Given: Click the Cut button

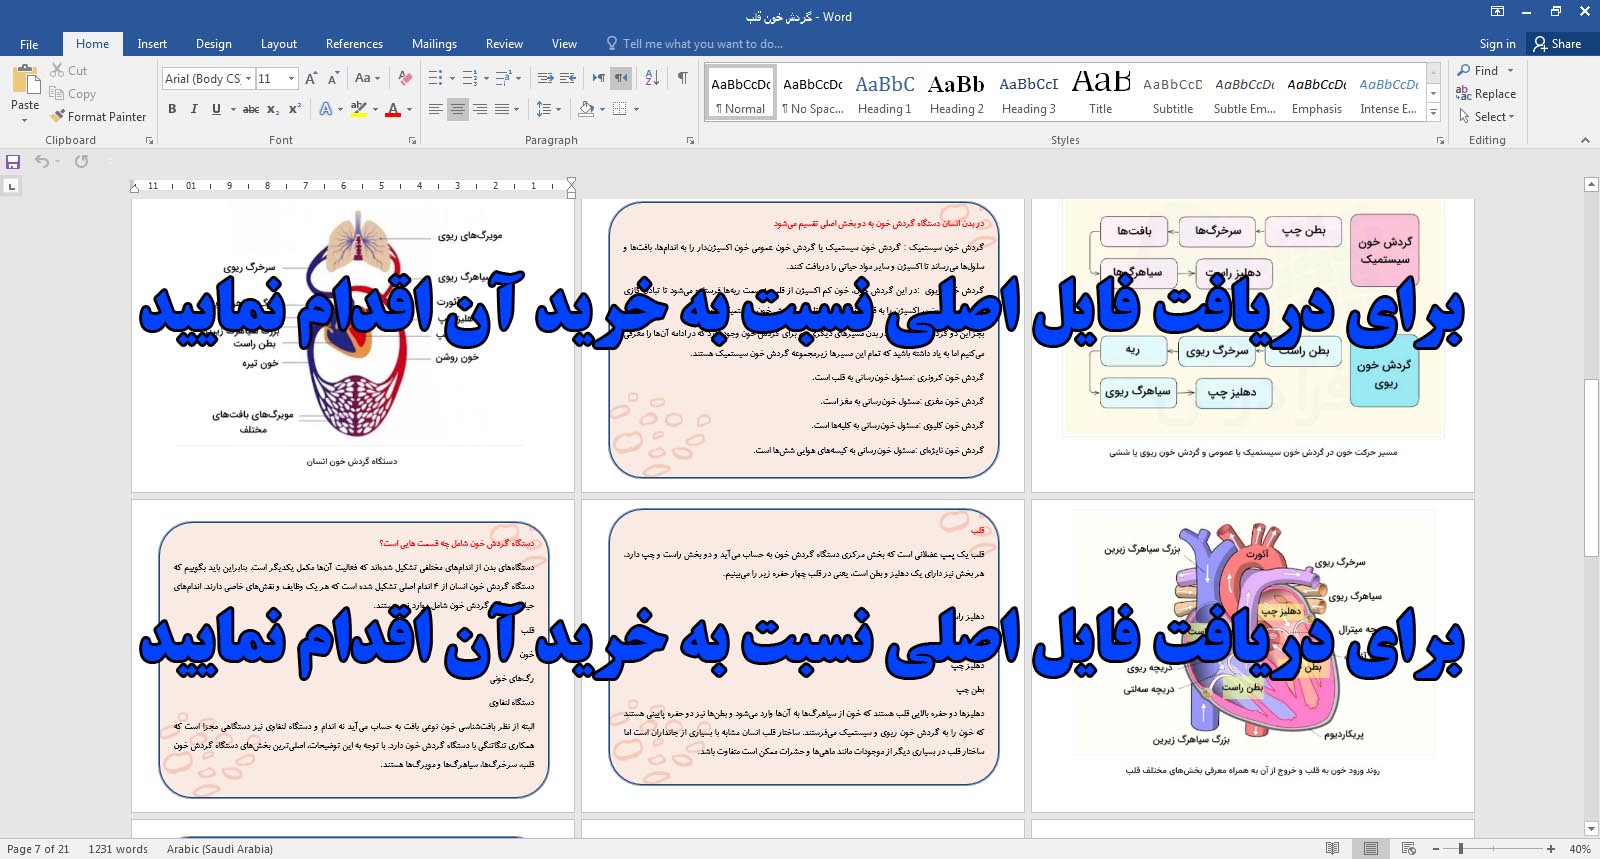Looking at the screenshot, I should click(x=69, y=71).
